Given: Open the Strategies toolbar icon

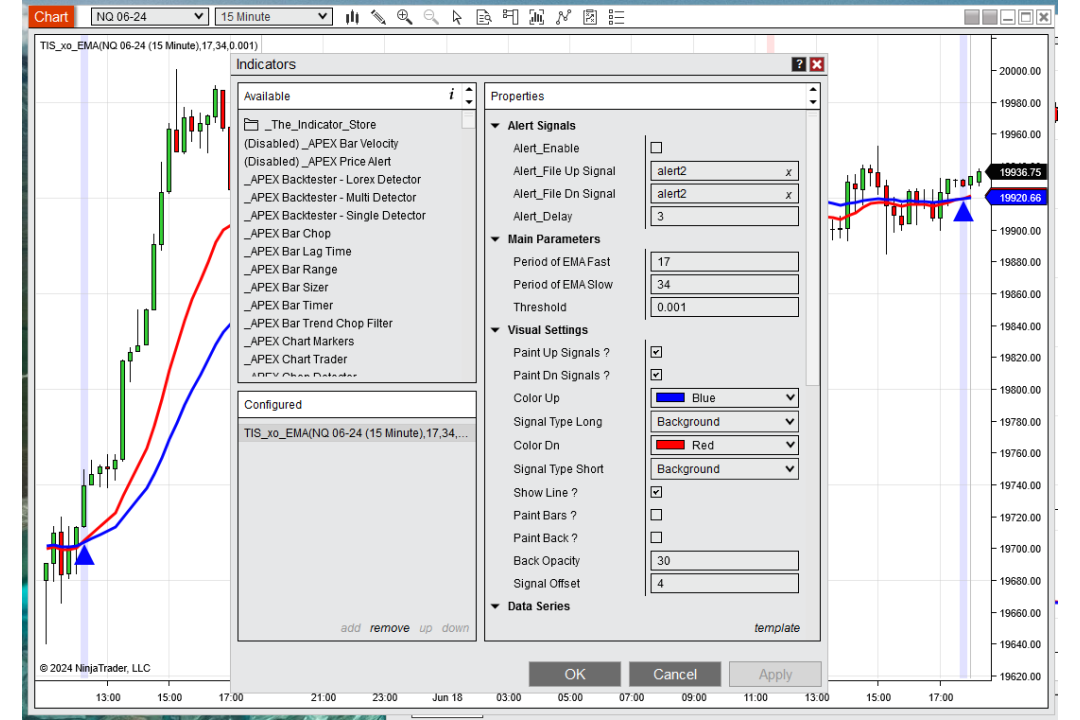Looking at the screenshot, I should (563, 17).
